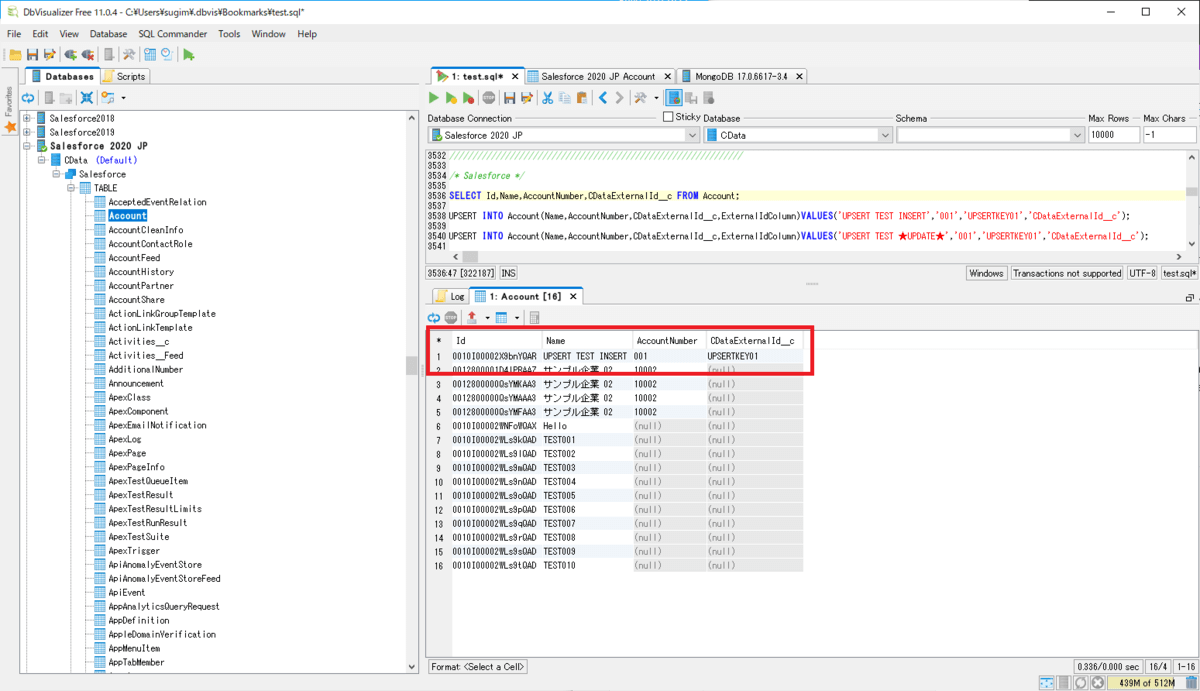Open the SQL Commander menu

point(173,34)
